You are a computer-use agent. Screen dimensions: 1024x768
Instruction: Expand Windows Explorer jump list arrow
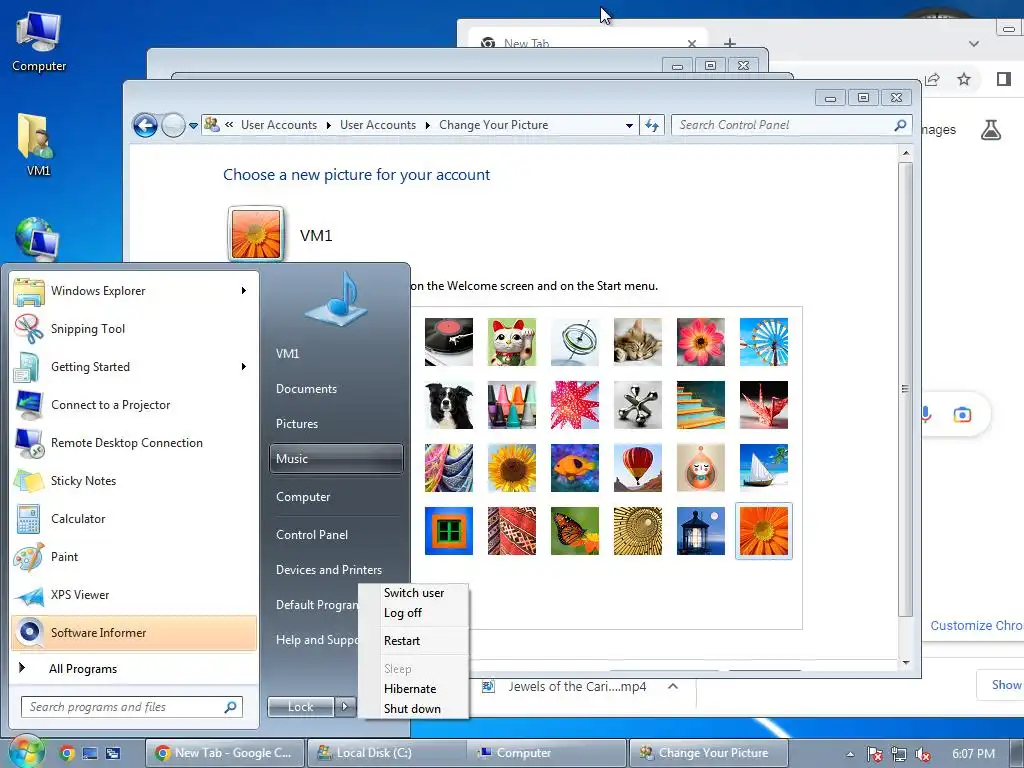[244, 291]
